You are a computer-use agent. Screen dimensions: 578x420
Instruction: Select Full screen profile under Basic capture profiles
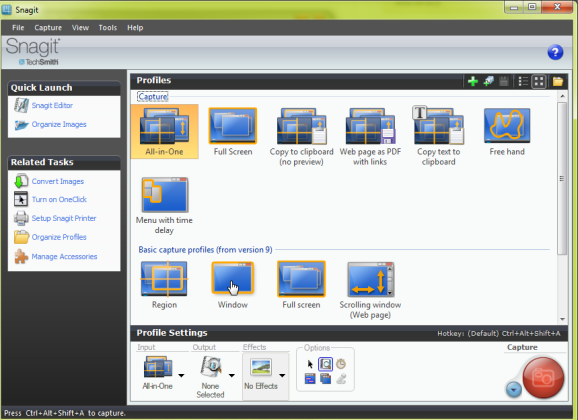301,285
